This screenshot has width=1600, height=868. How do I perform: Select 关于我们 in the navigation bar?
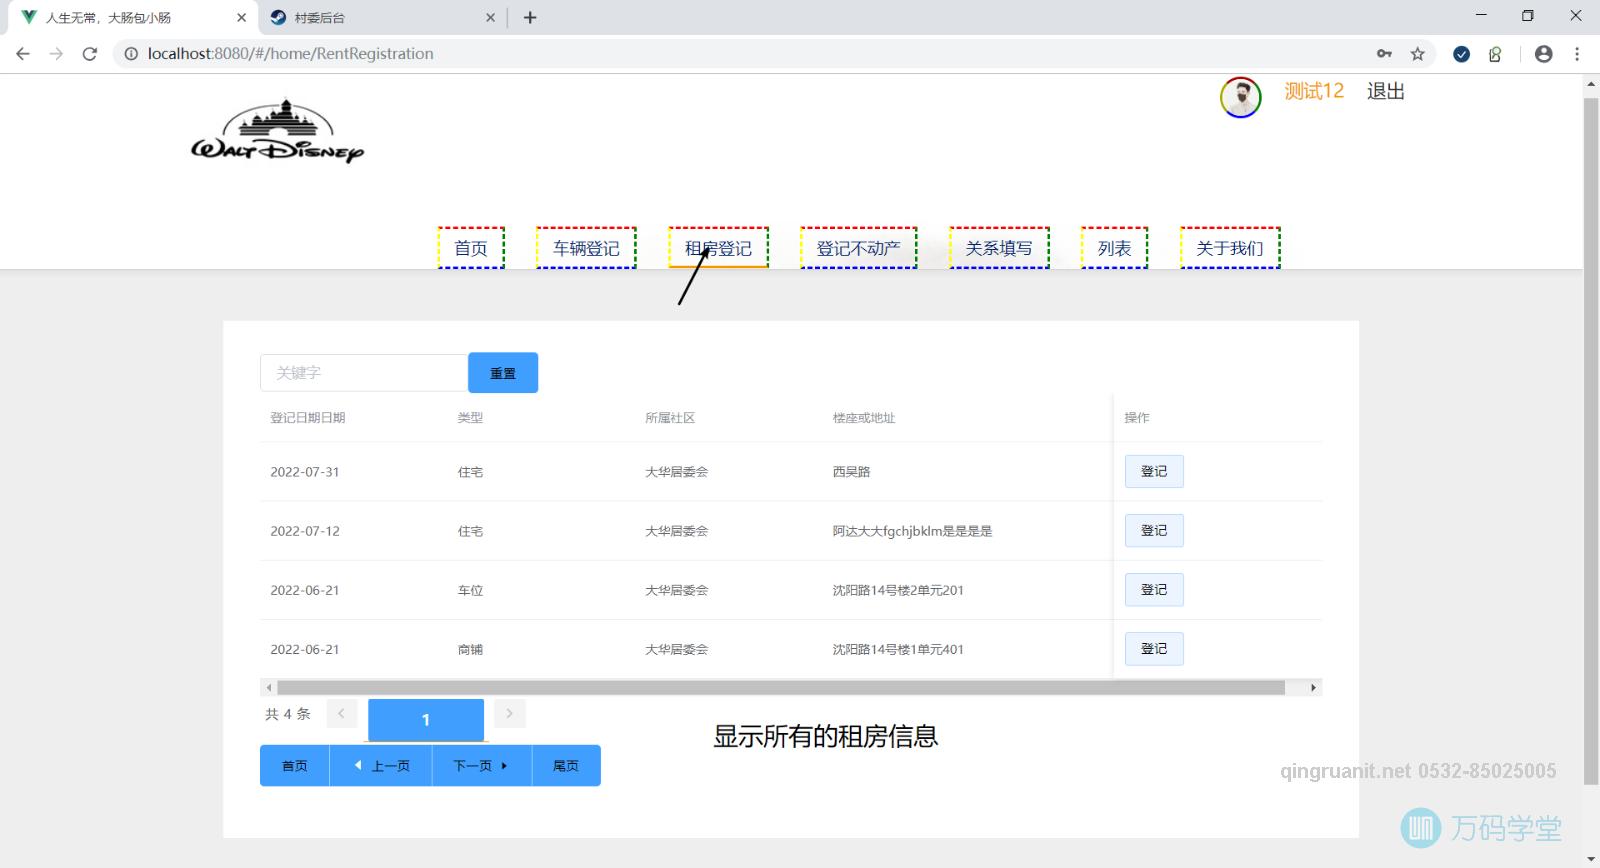(1229, 248)
